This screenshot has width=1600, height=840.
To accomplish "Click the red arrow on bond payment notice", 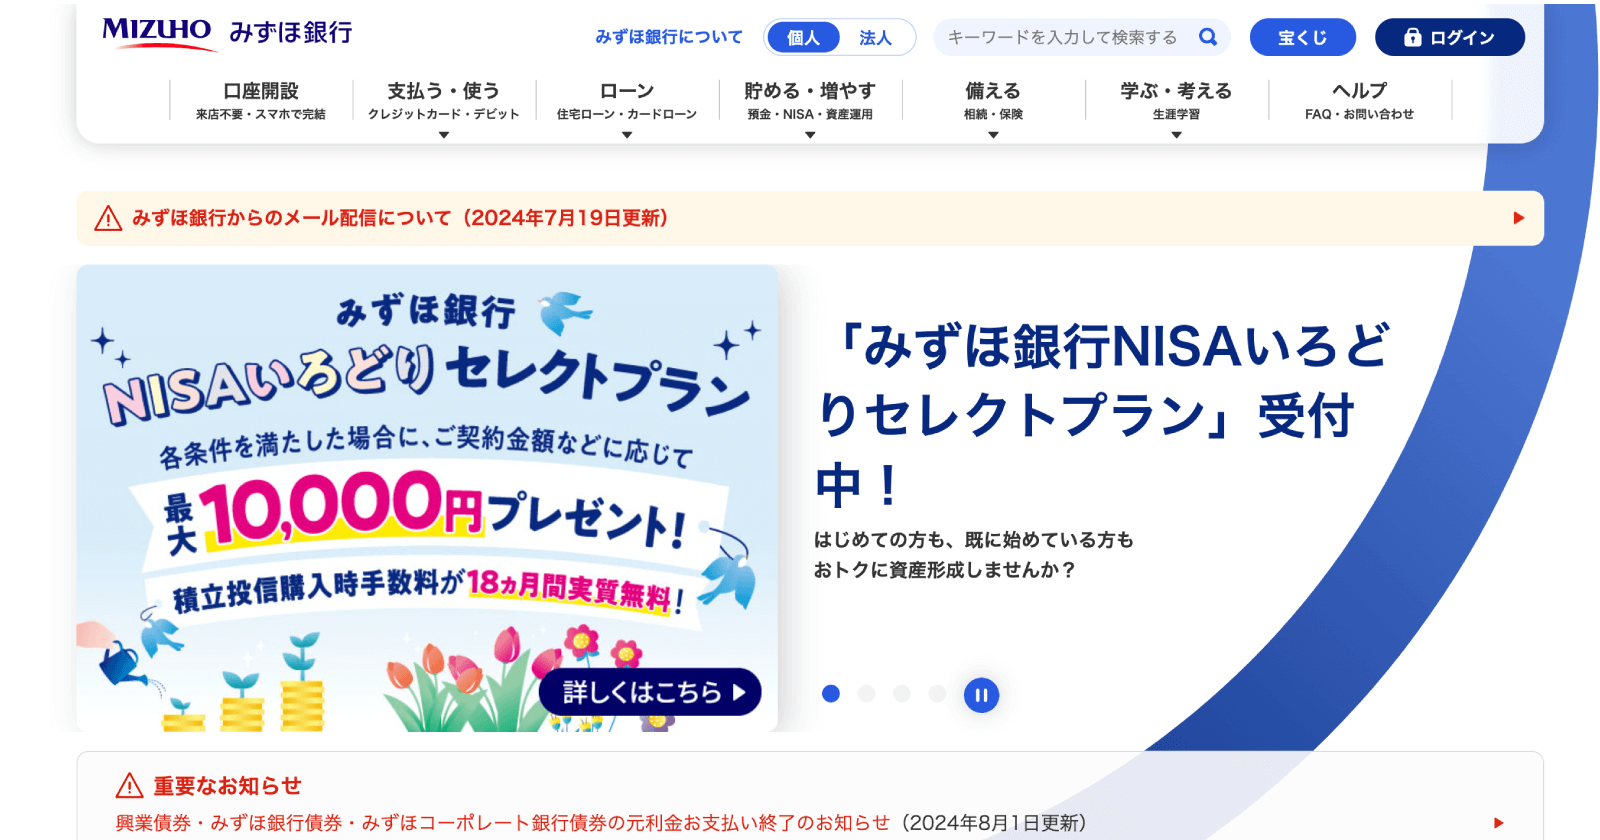I will (1499, 823).
